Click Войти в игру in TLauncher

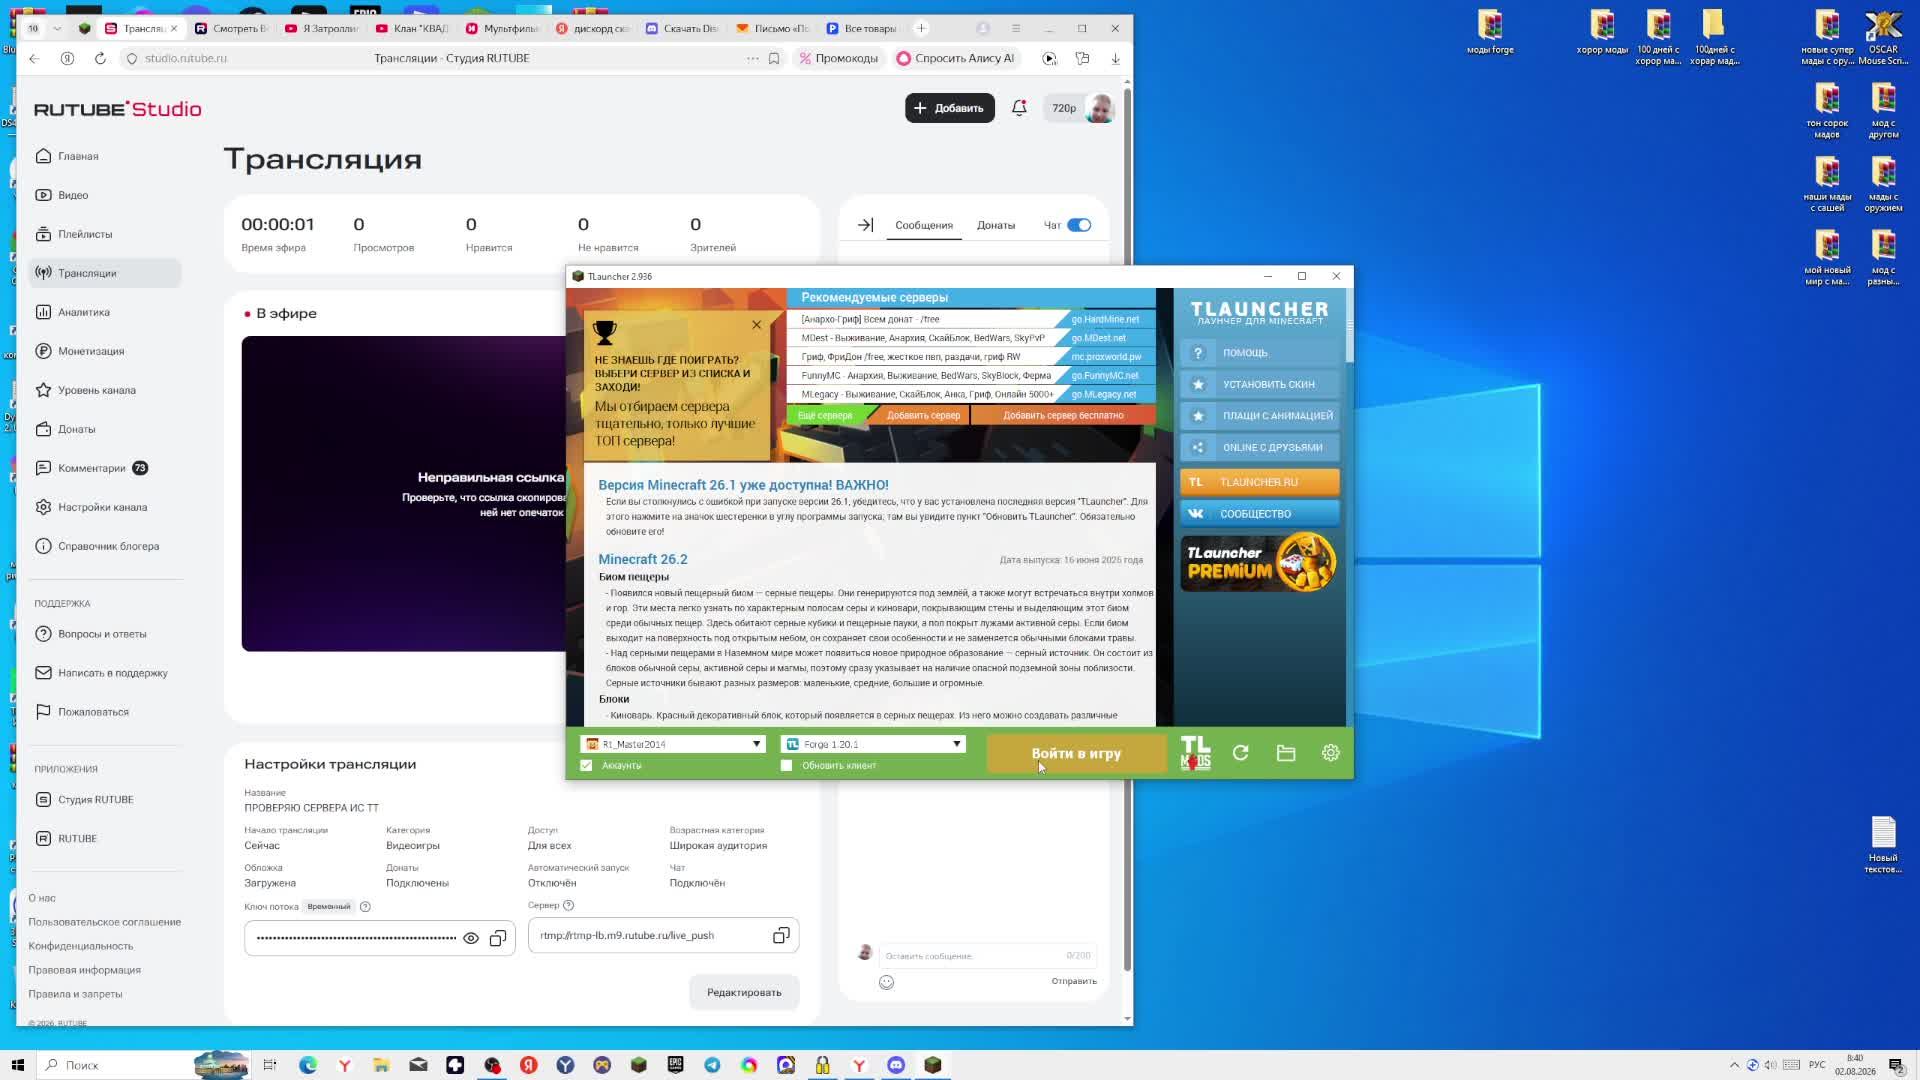pos(1076,753)
